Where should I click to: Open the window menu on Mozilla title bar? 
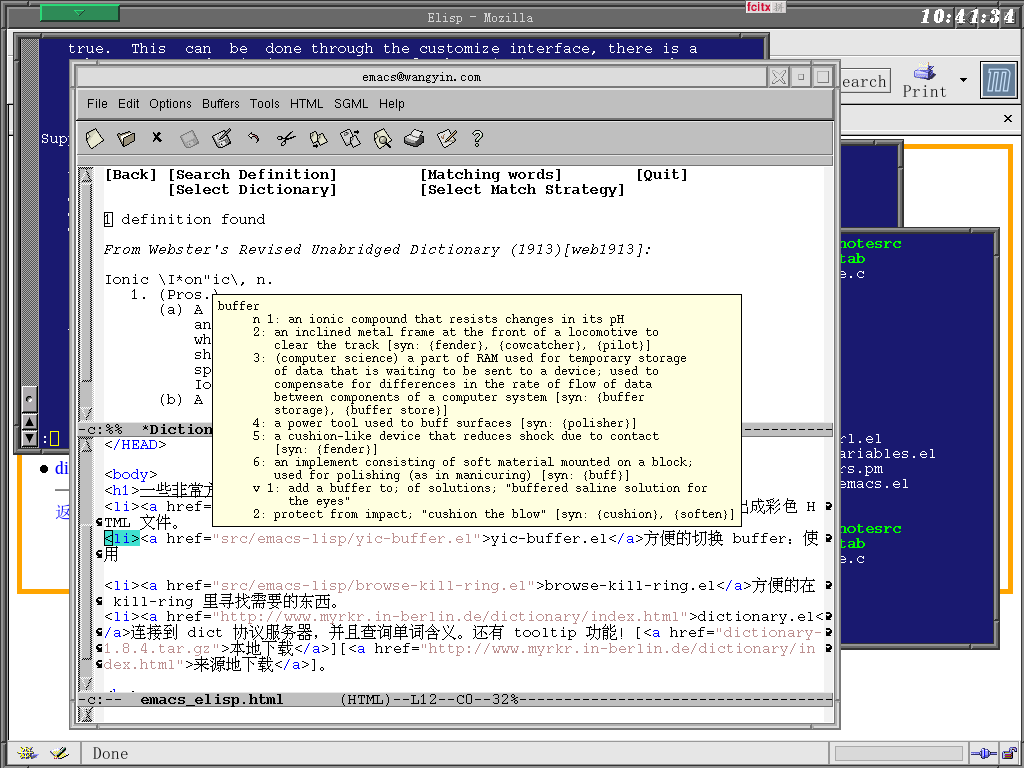pos(80,13)
